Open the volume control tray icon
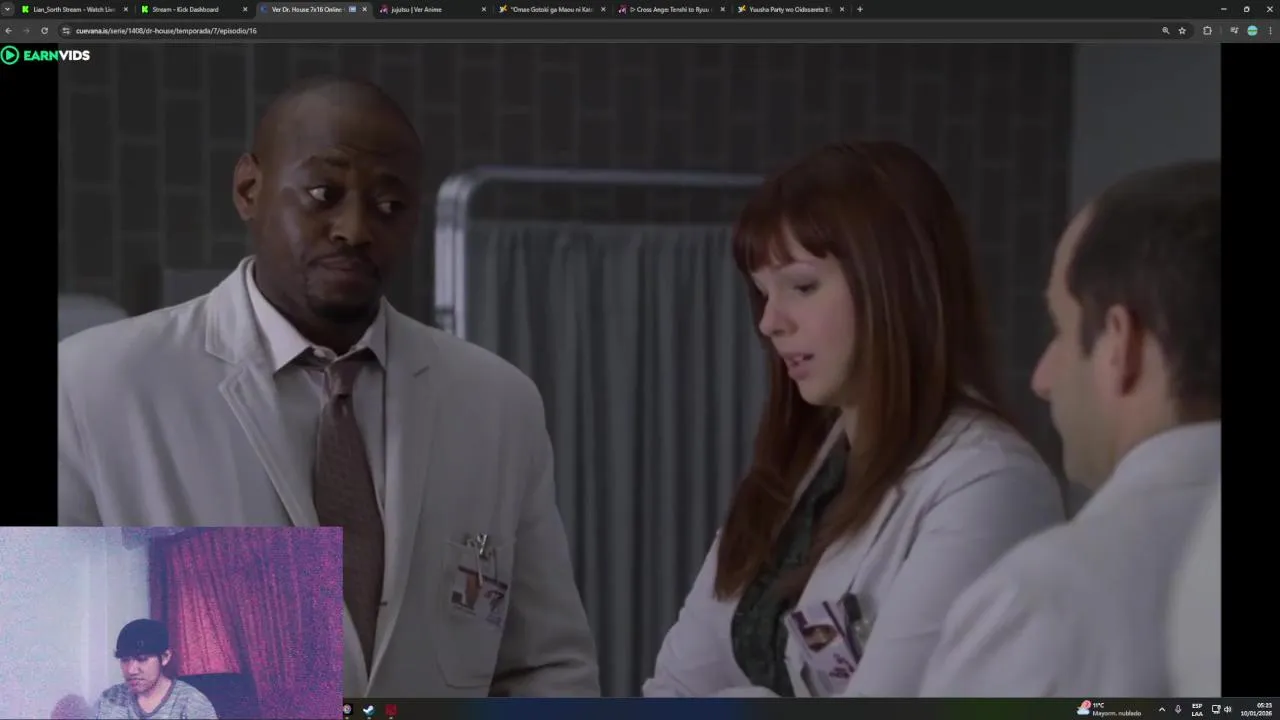The image size is (1280, 720). point(1228,709)
